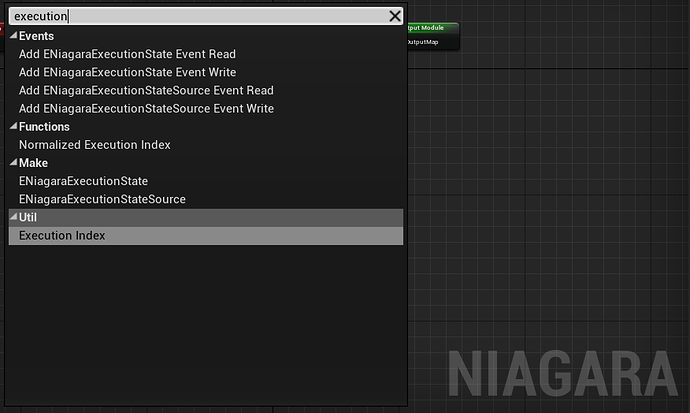Select Make ENiagaraExecutionState entry
This screenshot has height=413, width=690.
click(x=83, y=181)
